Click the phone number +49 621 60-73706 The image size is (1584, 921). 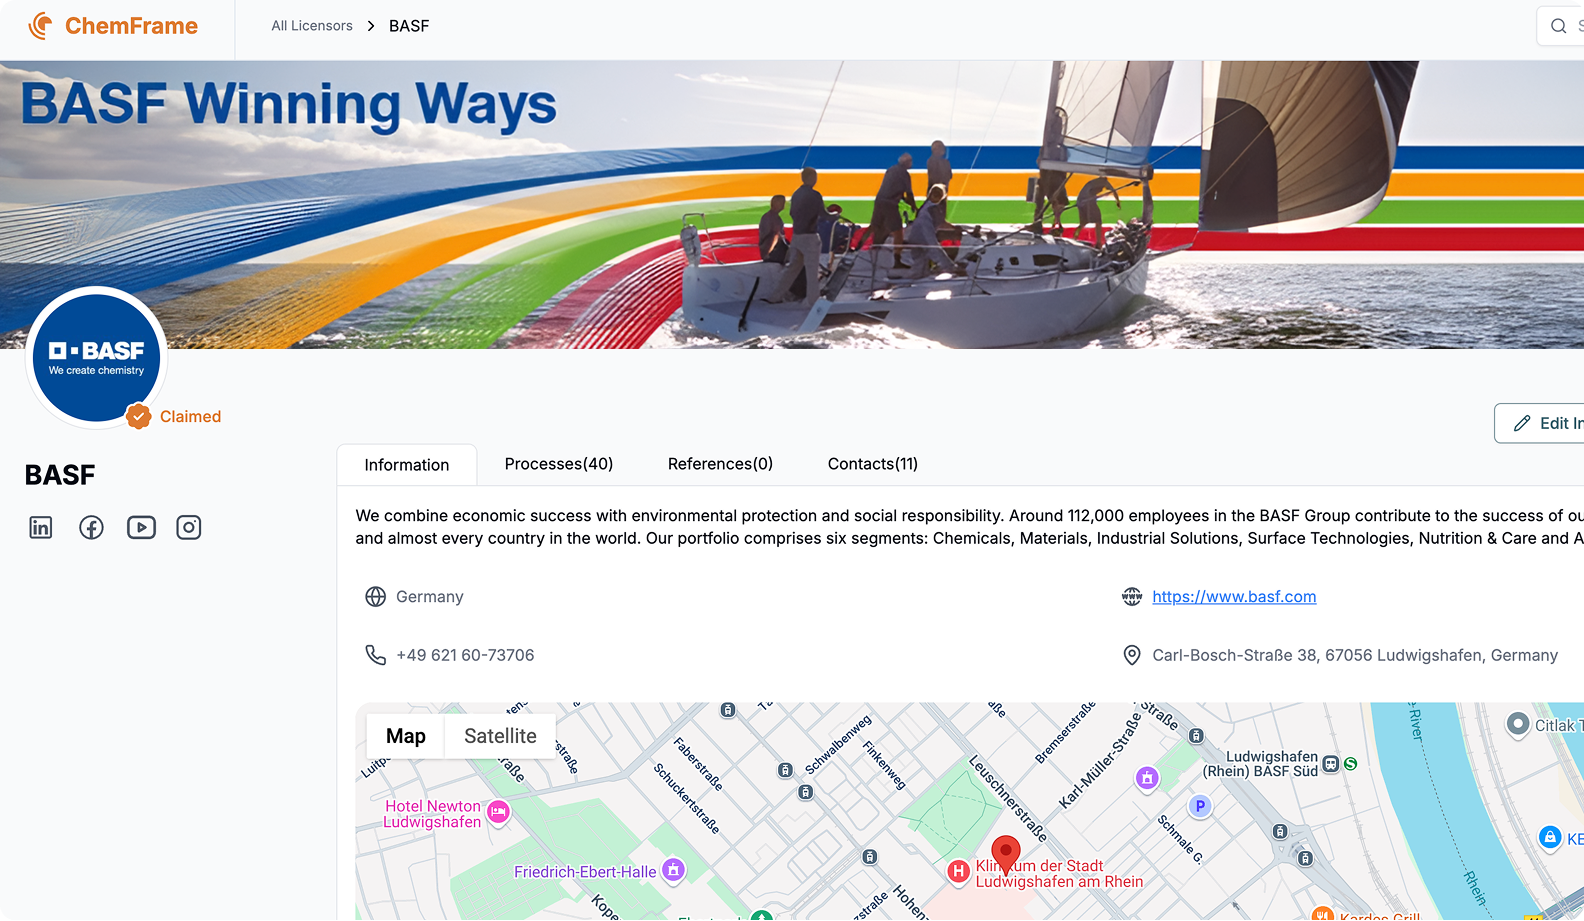tap(465, 655)
